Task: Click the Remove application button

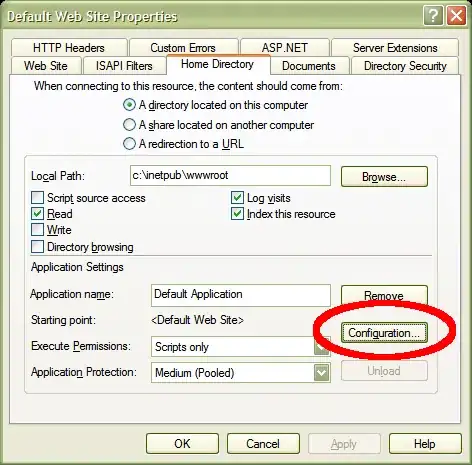Action: [x=384, y=295]
